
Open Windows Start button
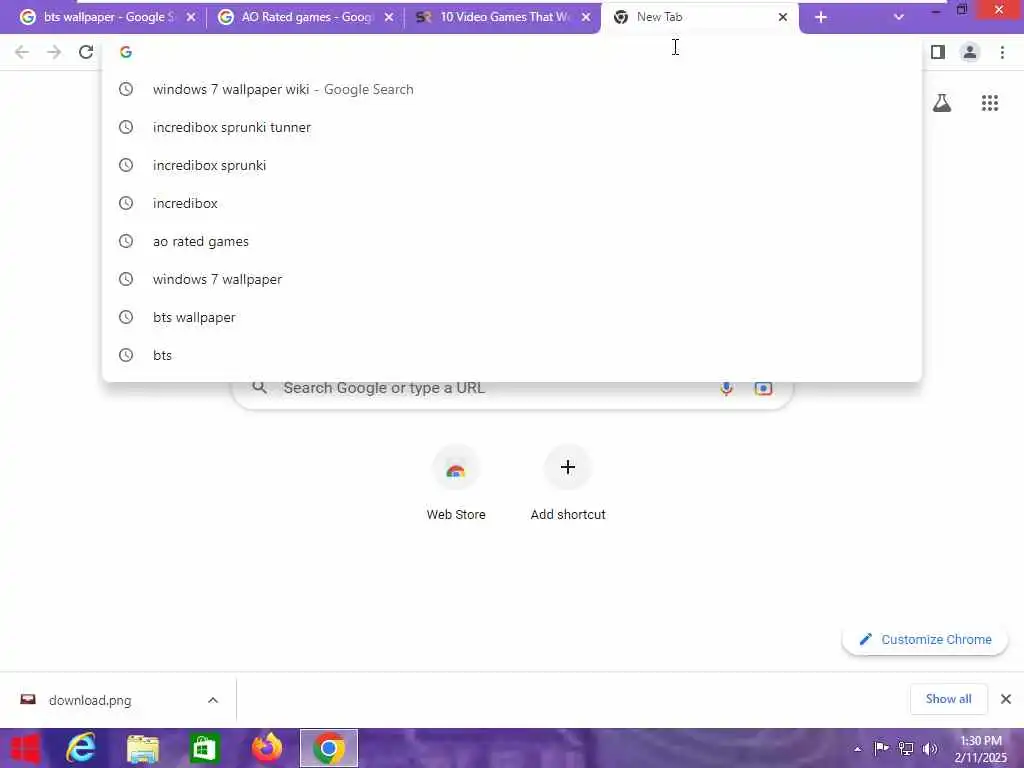tap(25, 748)
